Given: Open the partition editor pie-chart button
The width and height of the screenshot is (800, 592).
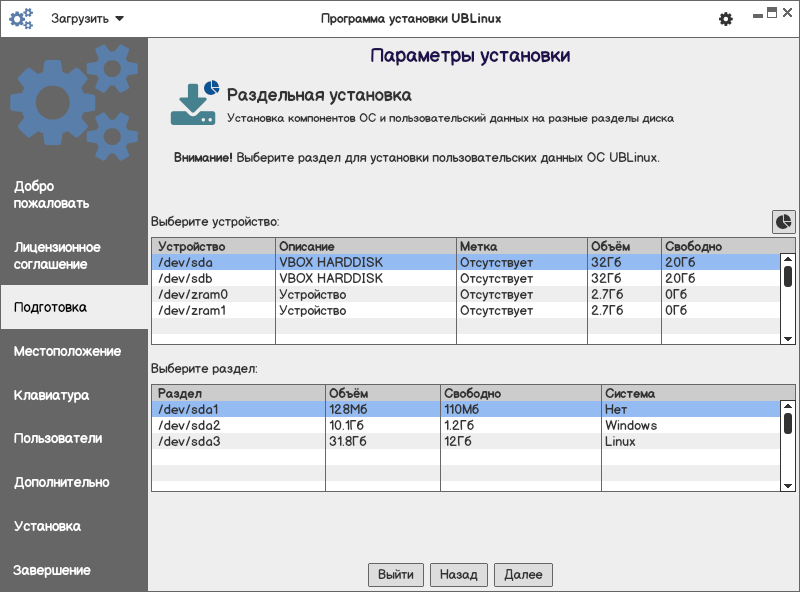Looking at the screenshot, I should pos(783,222).
